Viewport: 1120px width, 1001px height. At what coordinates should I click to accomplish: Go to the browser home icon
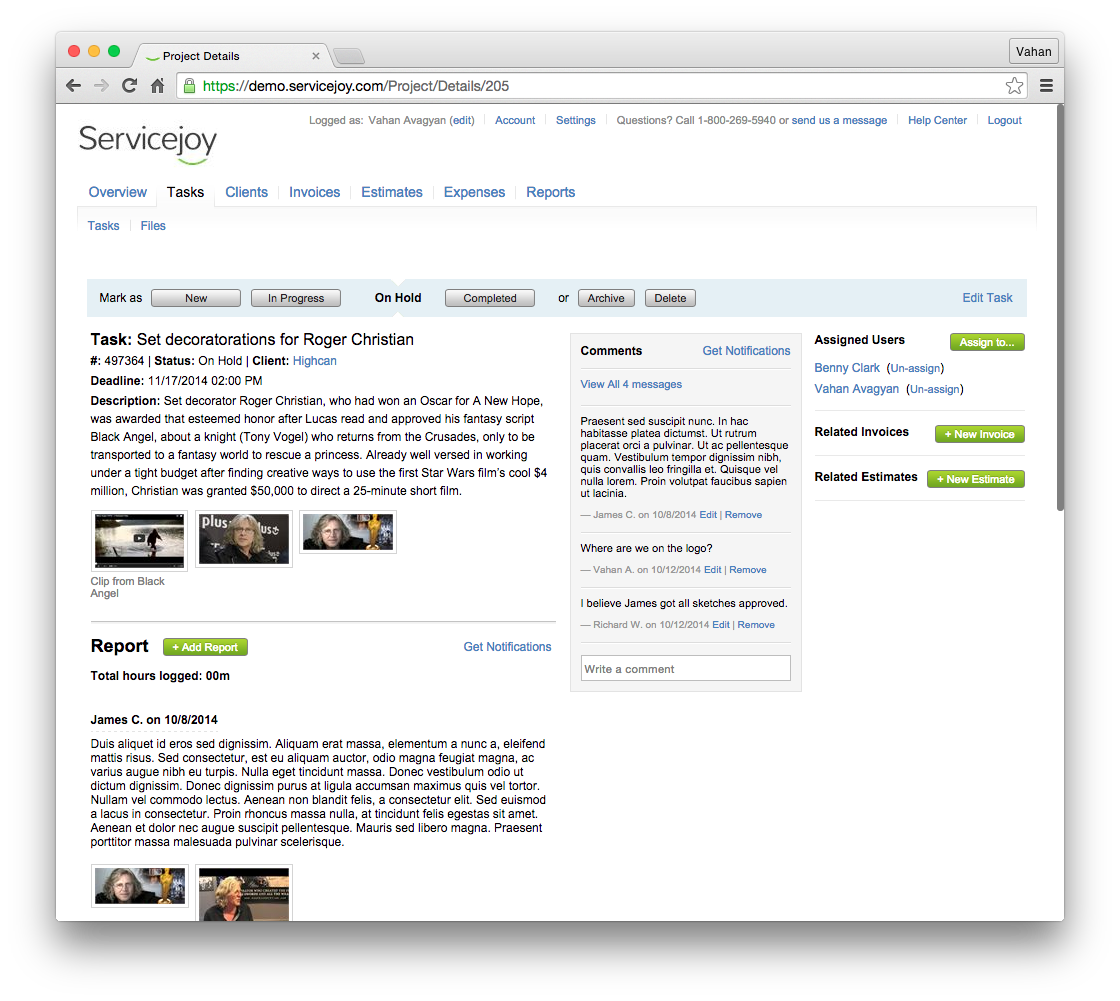click(157, 86)
